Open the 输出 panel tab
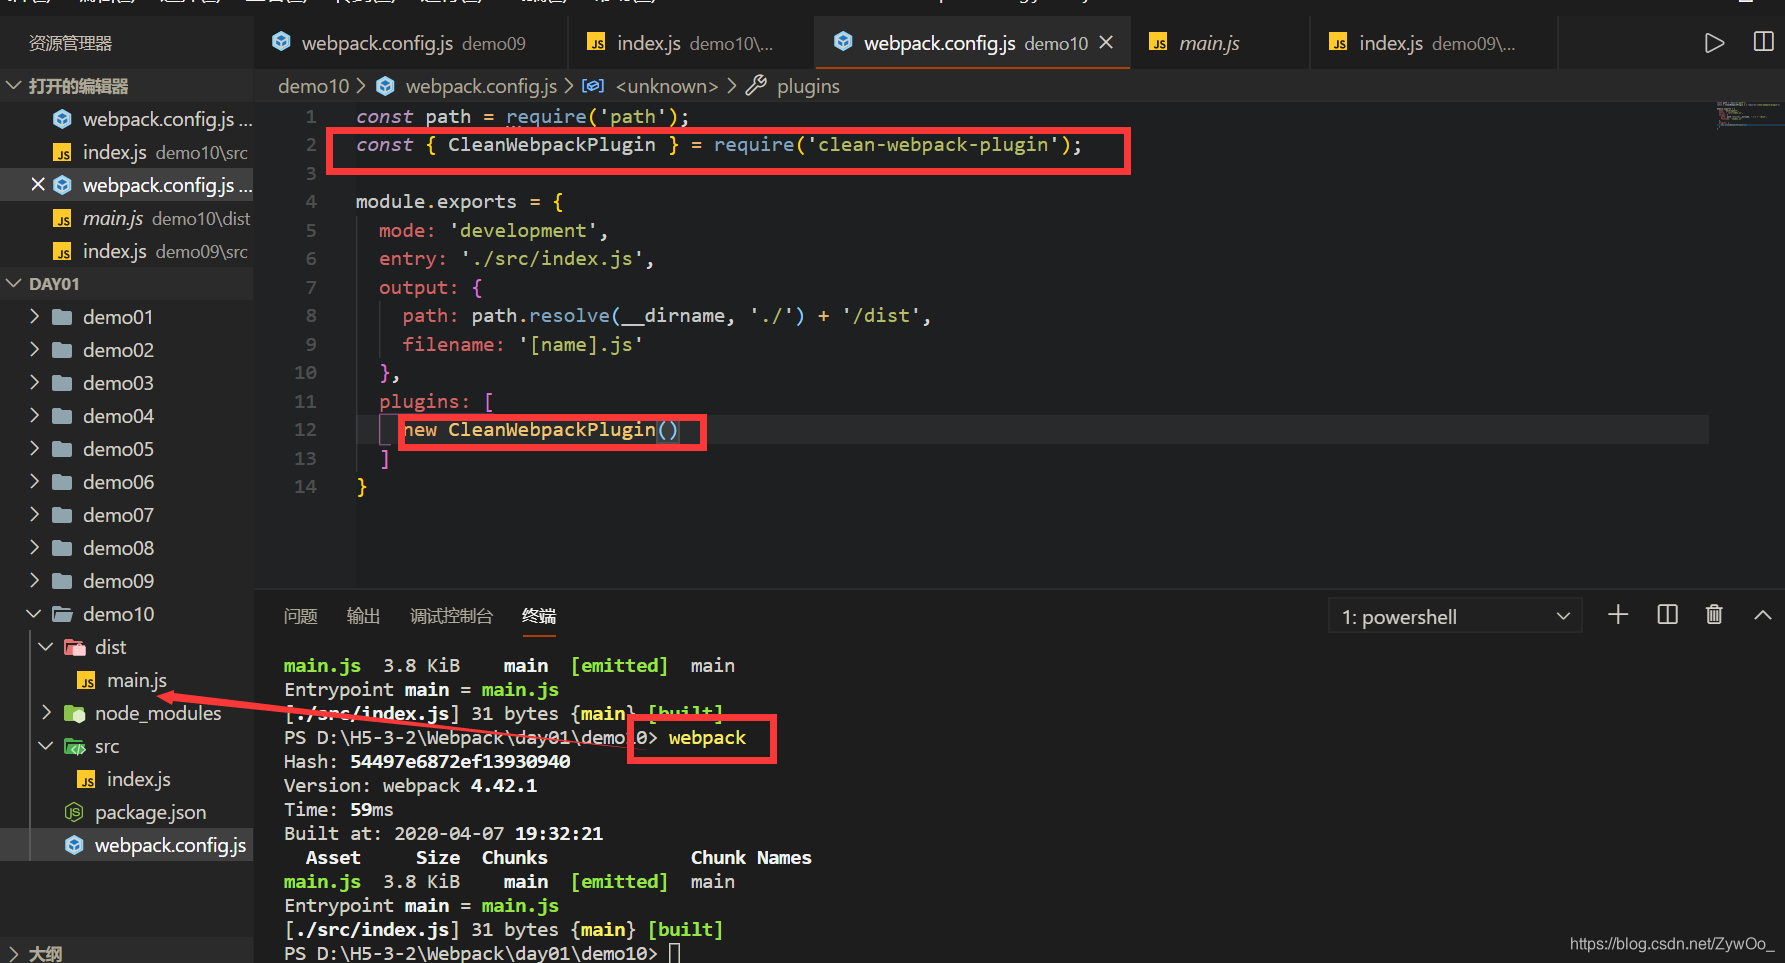Viewport: 1785px width, 963px height. point(363,616)
